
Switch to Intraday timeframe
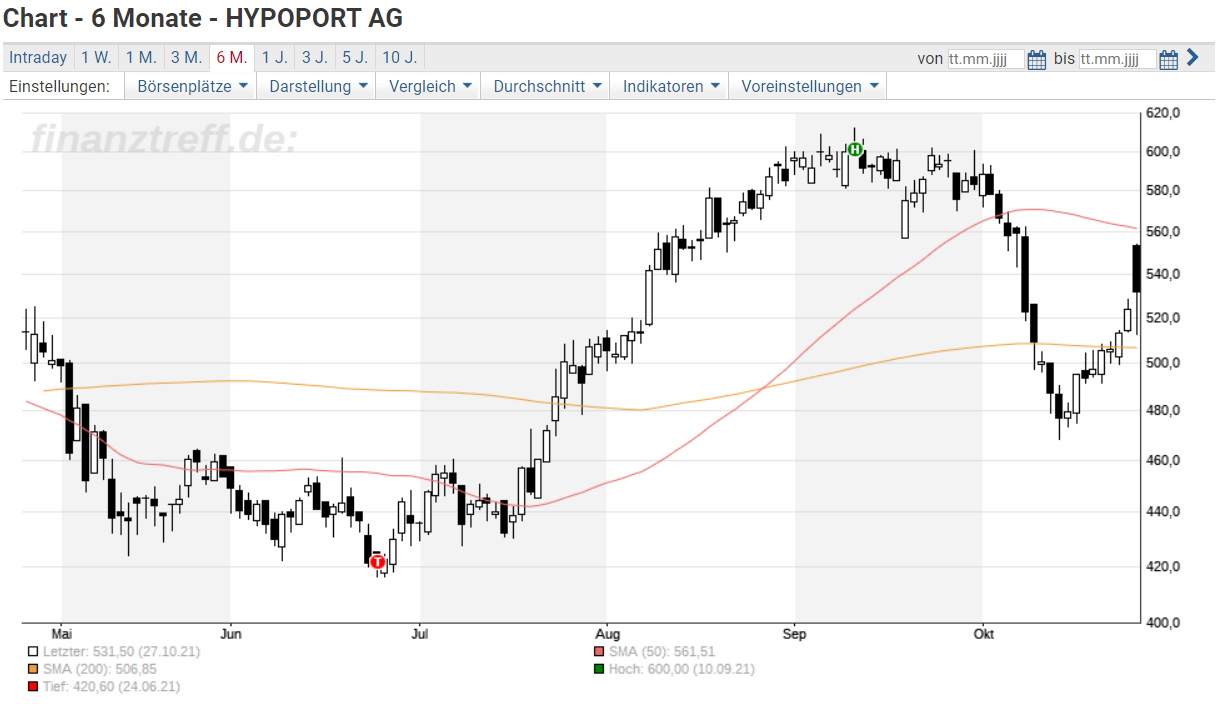click(38, 58)
